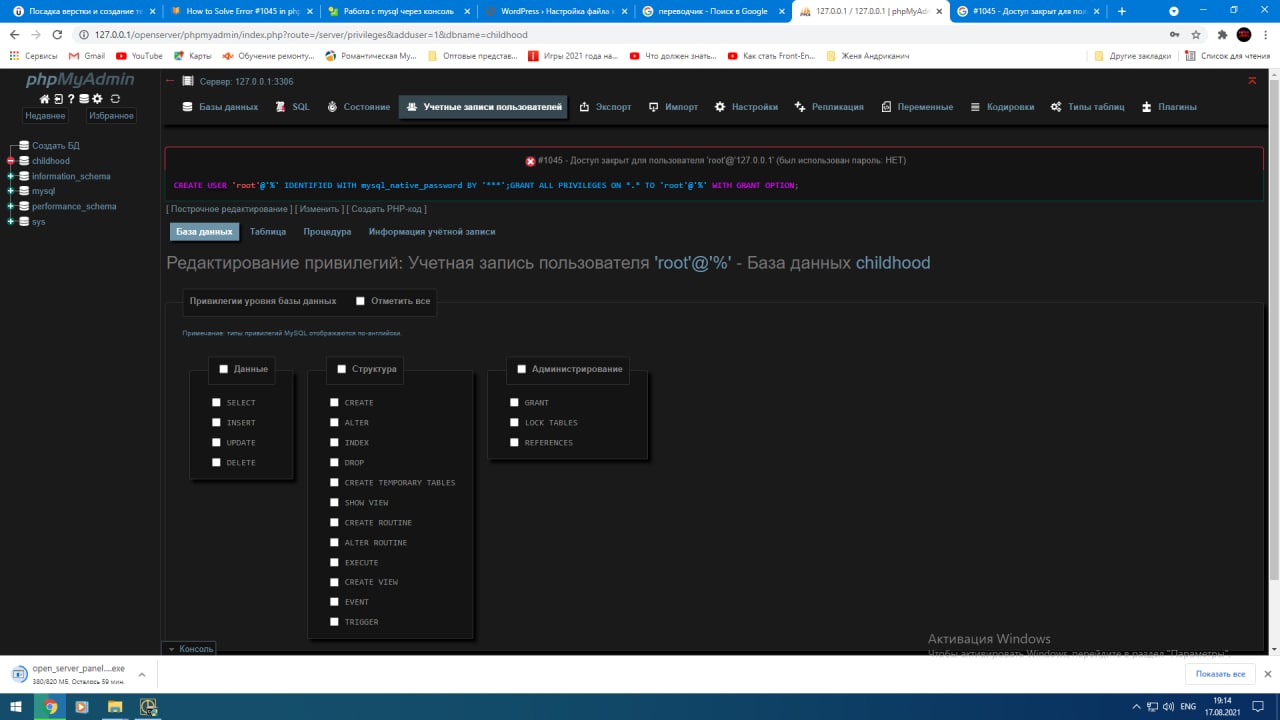Collapse the childhood database tree node
The width and height of the screenshot is (1280, 720).
[11, 161]
